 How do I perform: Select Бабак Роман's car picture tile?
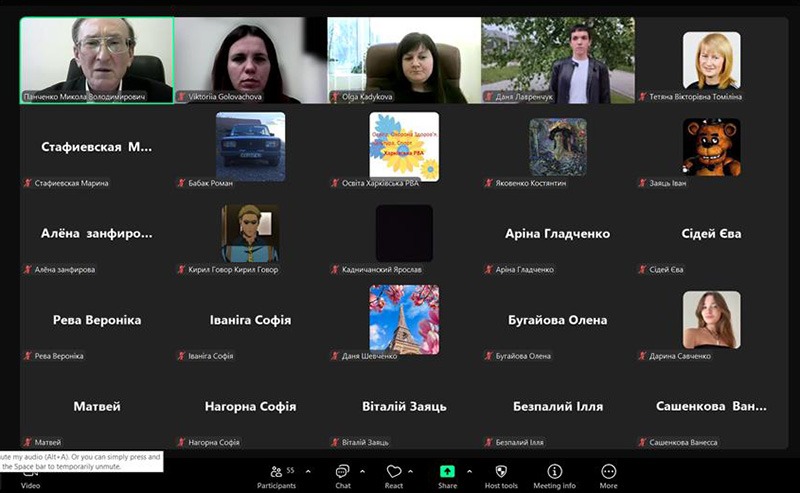(250, 146)
